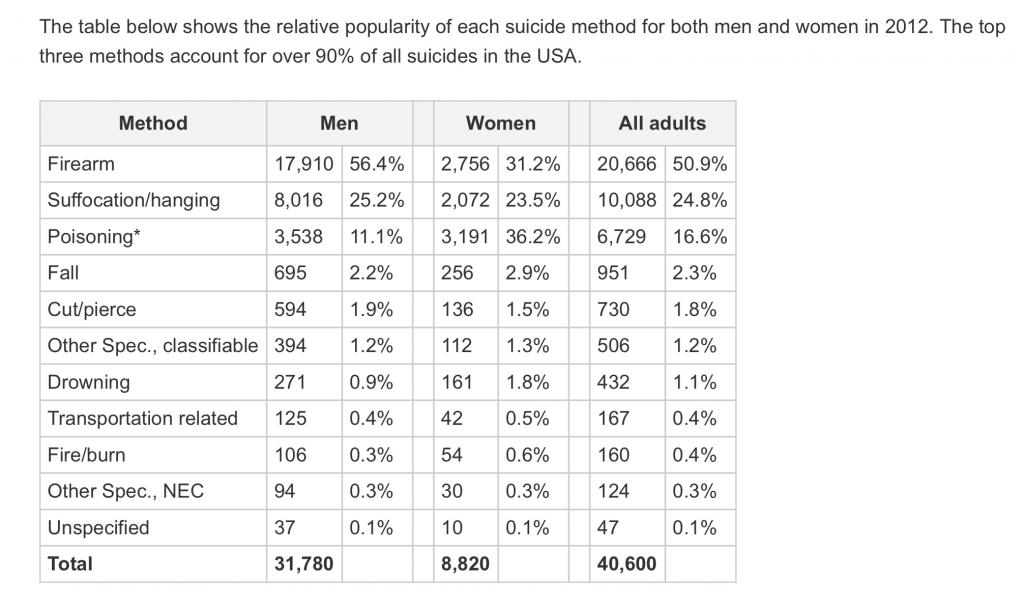Click the Method column header
Image resolution: width=1024 pixels, height=607 pixels.
(x=153, y=123)
